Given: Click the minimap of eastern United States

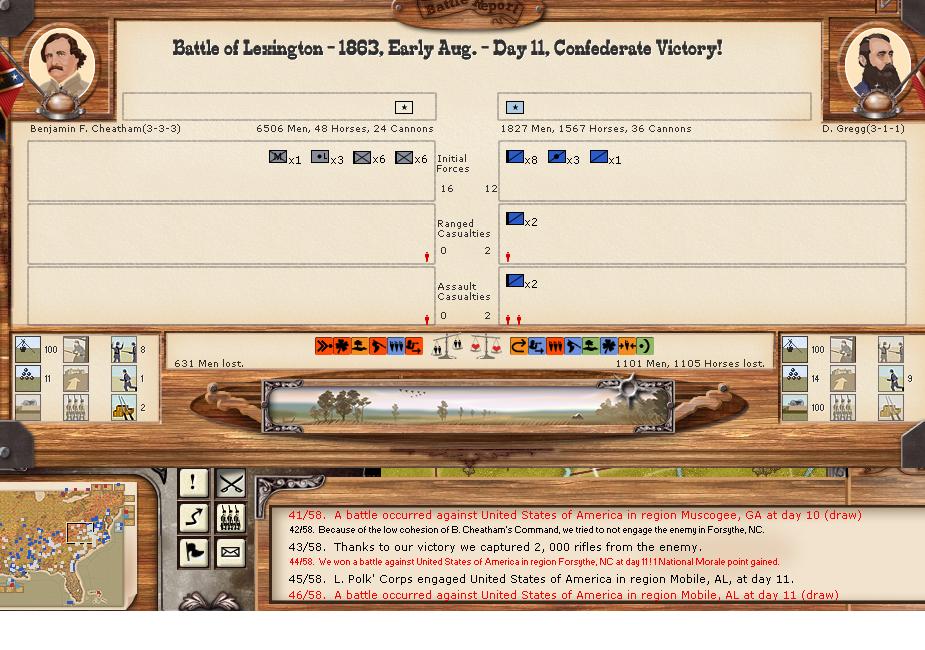Looking at the screenshot, I should [x=67, y=544].
